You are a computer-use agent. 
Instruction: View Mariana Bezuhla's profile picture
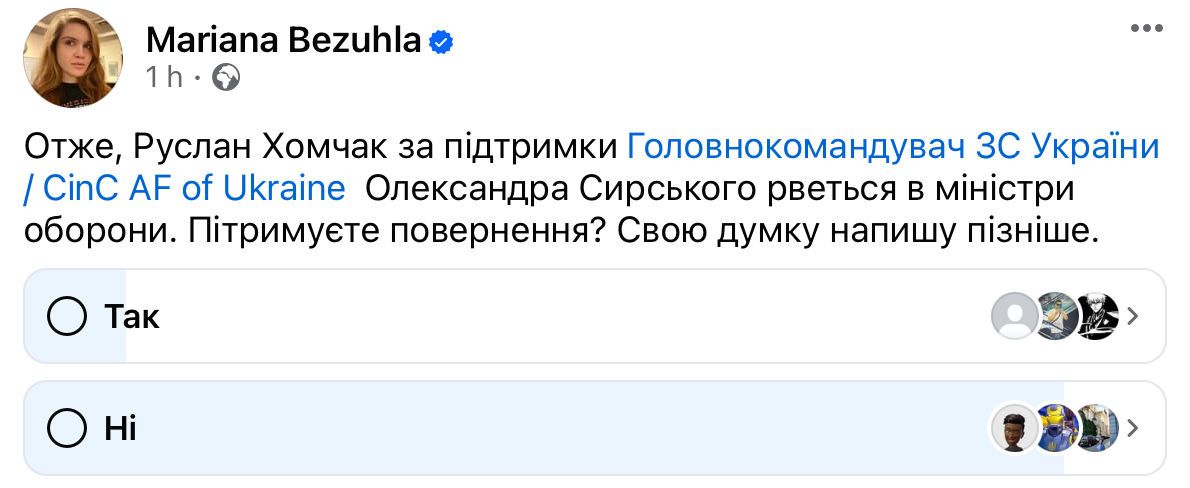73,58
